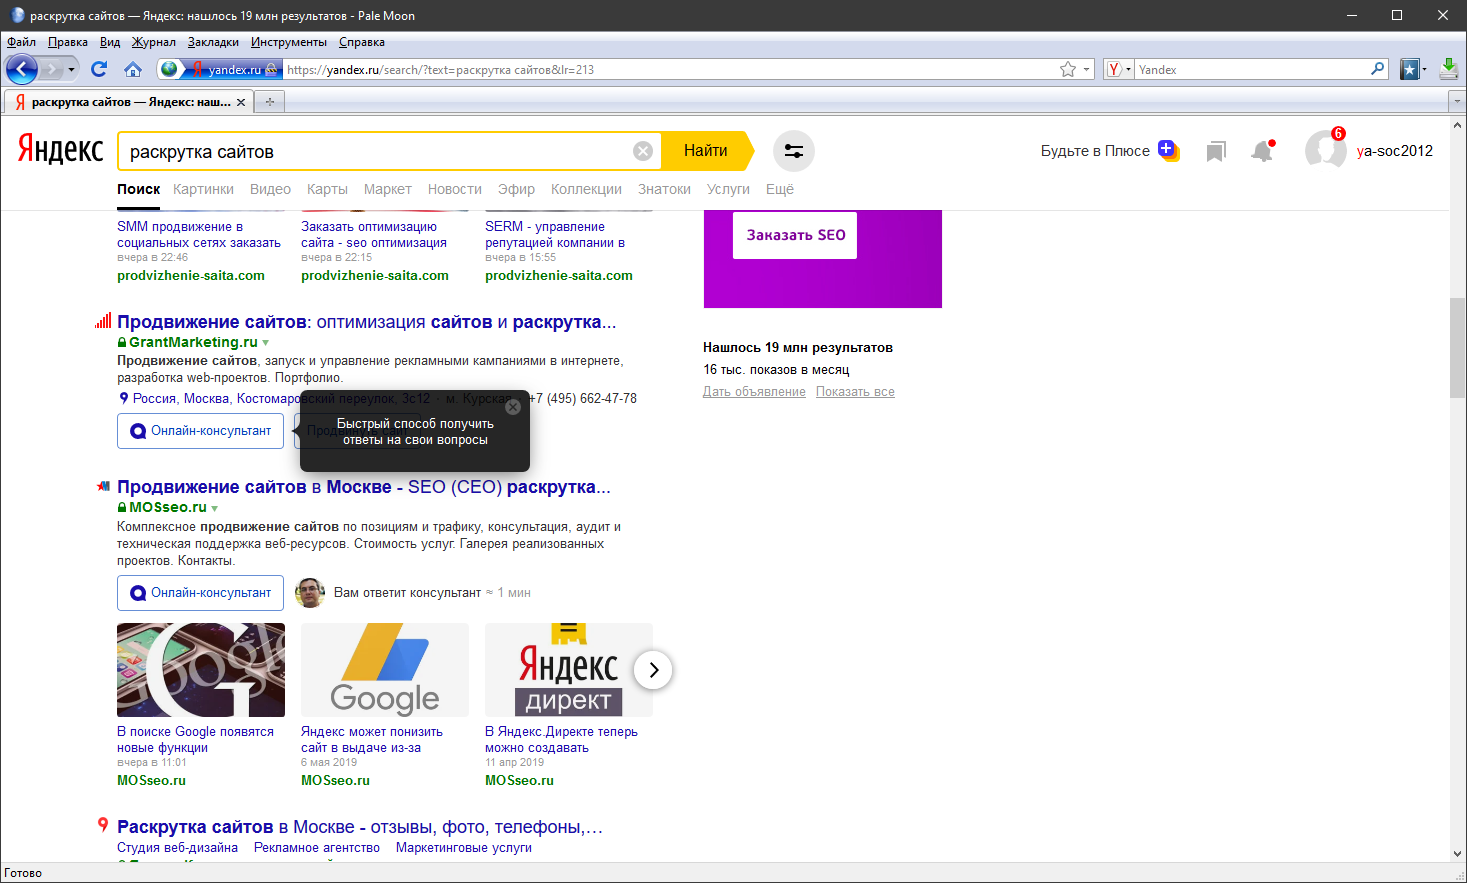
Task: Switch to the Маркет search tab
Action: point(388,189)
